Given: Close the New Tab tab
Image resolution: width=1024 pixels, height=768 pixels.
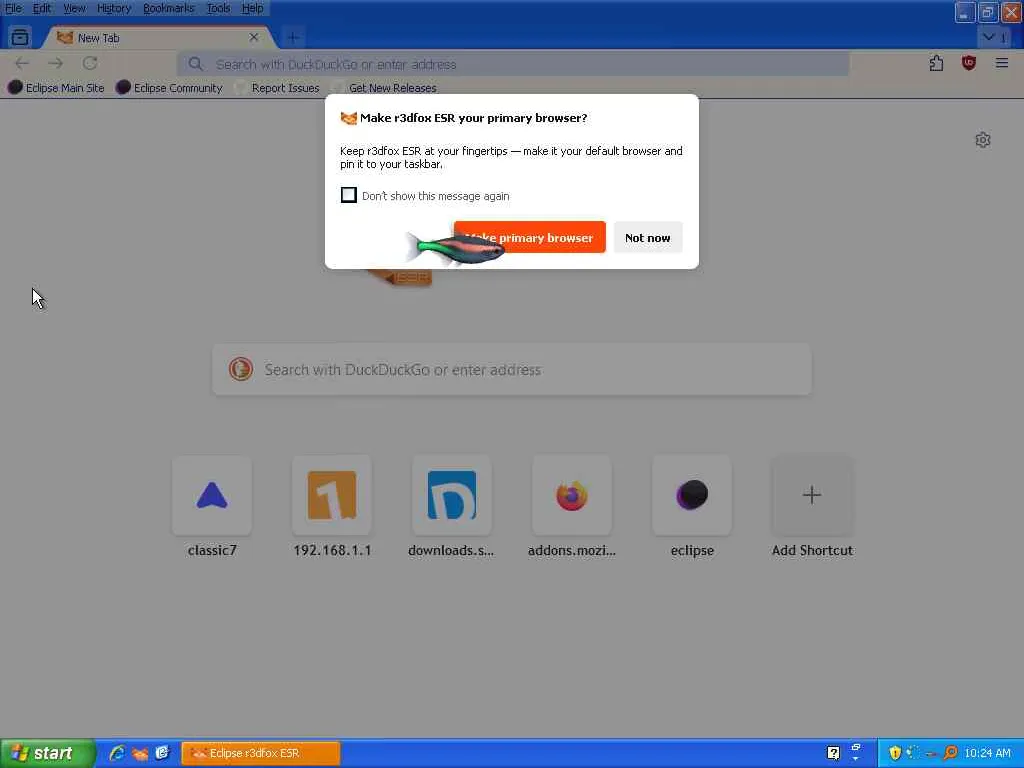Looking at the screenshot, I should (x=254, y=38).
